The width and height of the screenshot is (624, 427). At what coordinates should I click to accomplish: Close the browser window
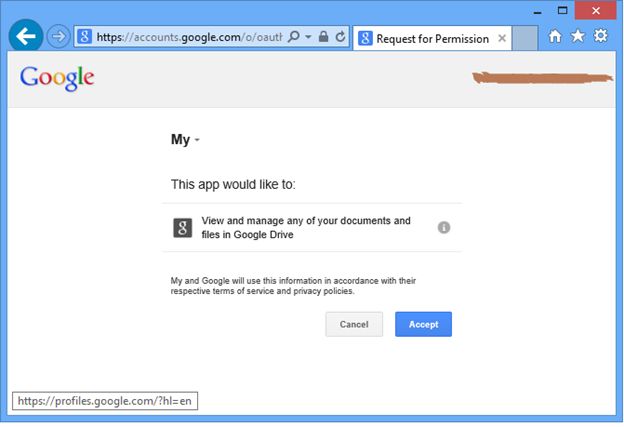596,11
